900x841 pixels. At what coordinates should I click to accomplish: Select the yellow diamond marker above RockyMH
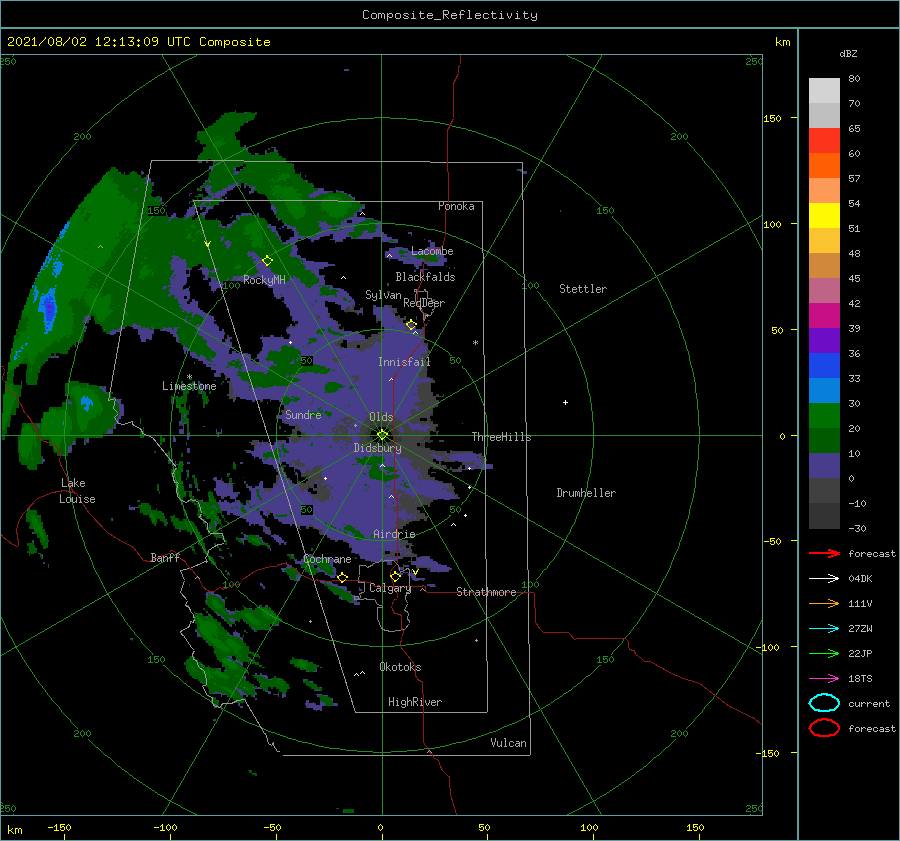click(x=267, y=261)
